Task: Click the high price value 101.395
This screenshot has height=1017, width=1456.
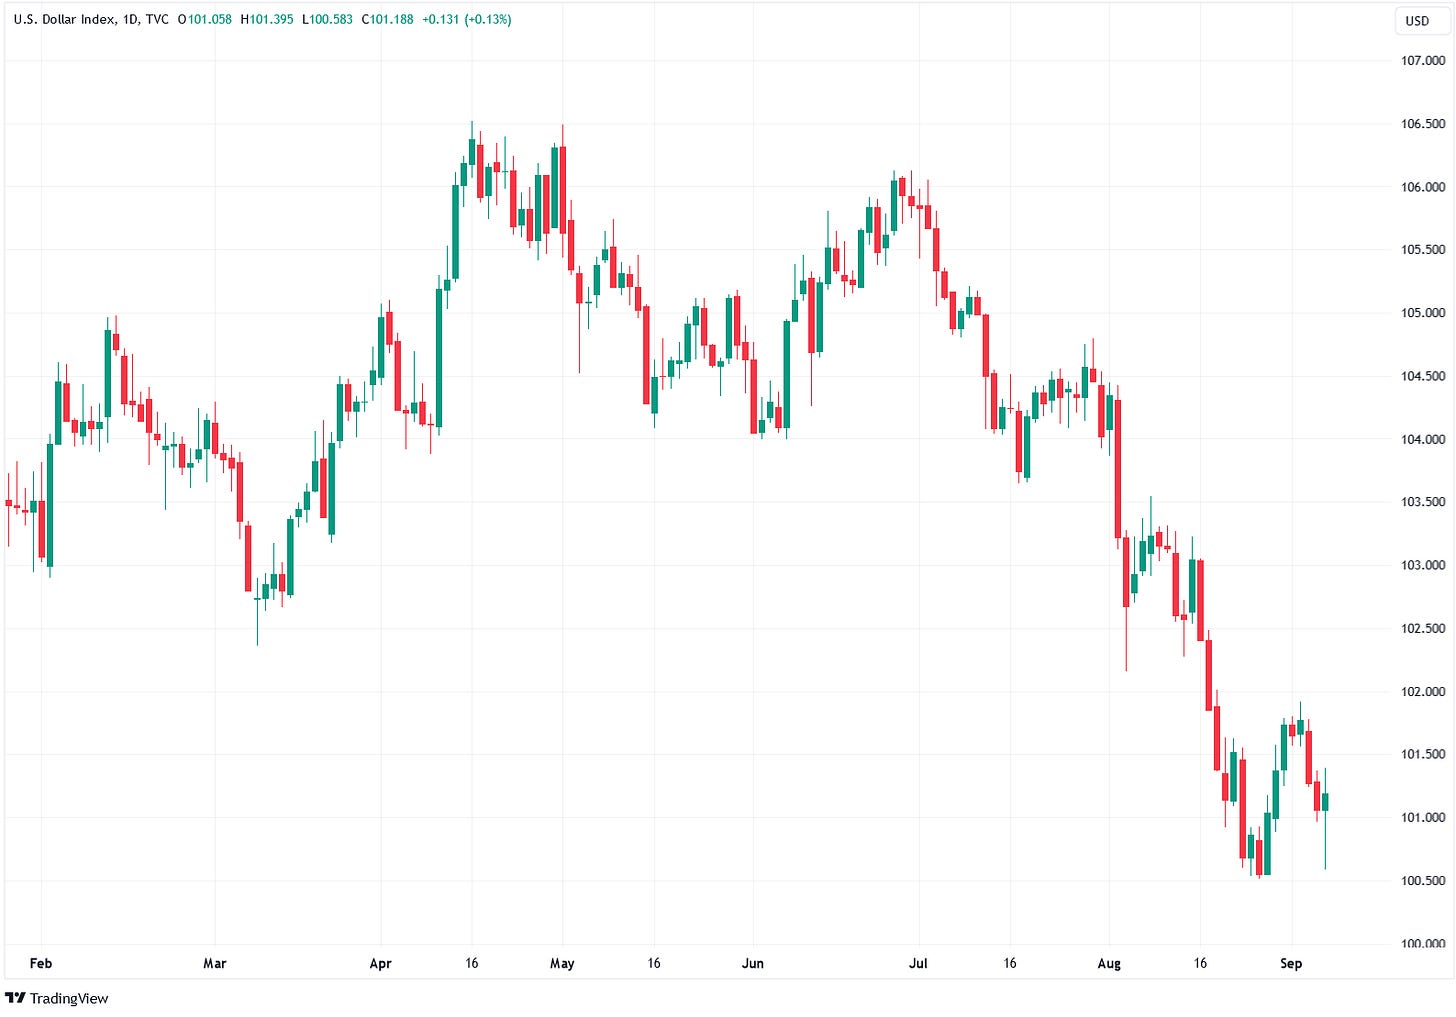Action: coord(271,19)
